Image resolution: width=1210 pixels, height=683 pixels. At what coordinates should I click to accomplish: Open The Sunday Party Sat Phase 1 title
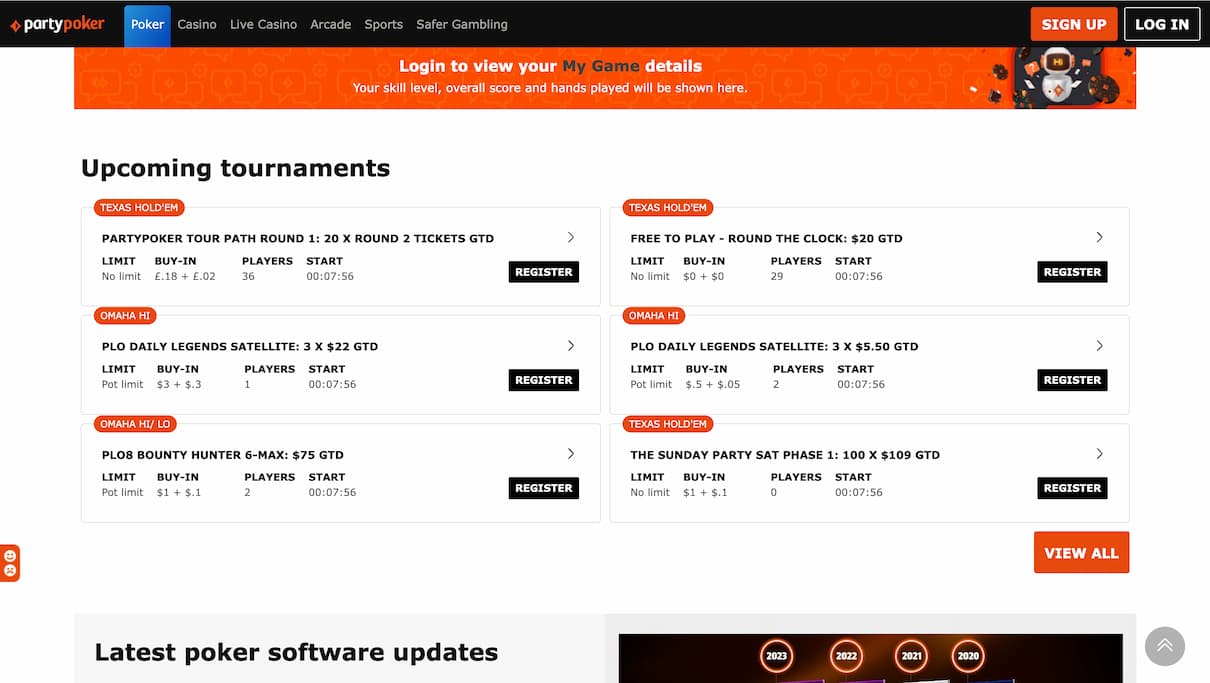(x=785, y=455)
